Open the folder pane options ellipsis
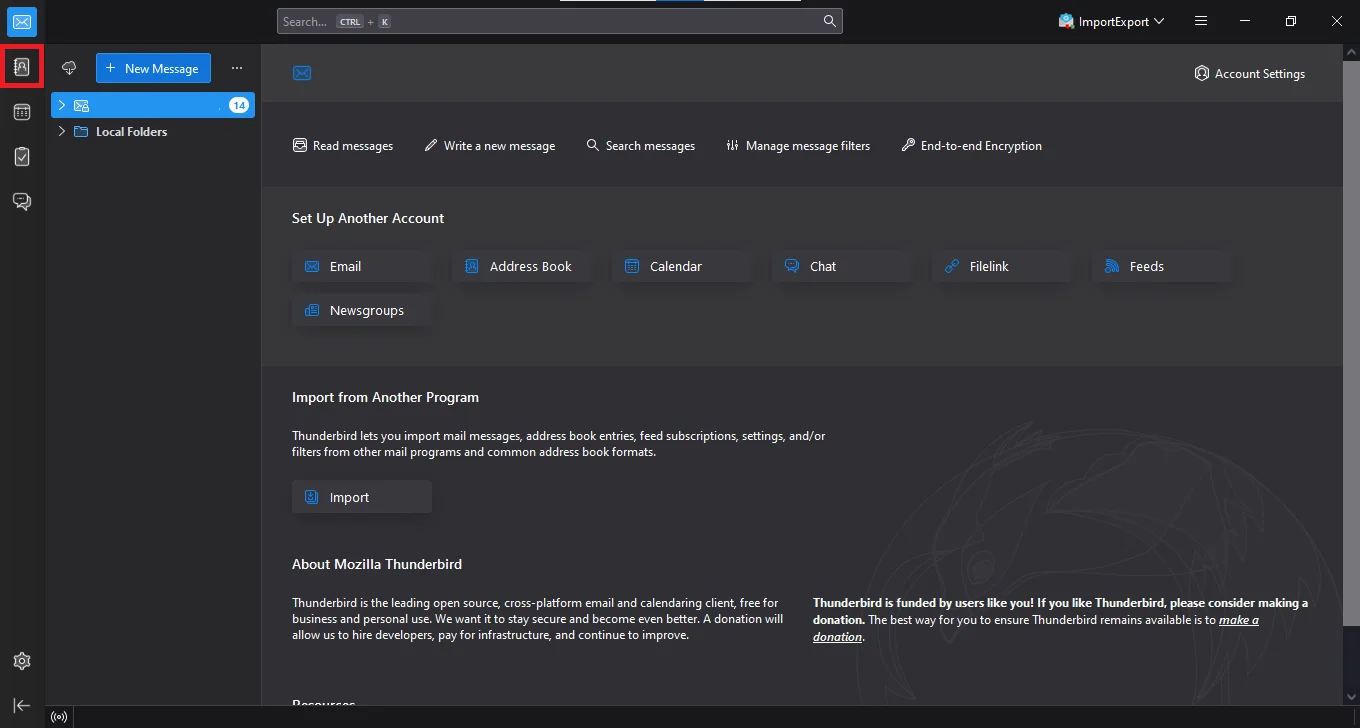Screen dimensions: 1360x728 pos(237,68)
